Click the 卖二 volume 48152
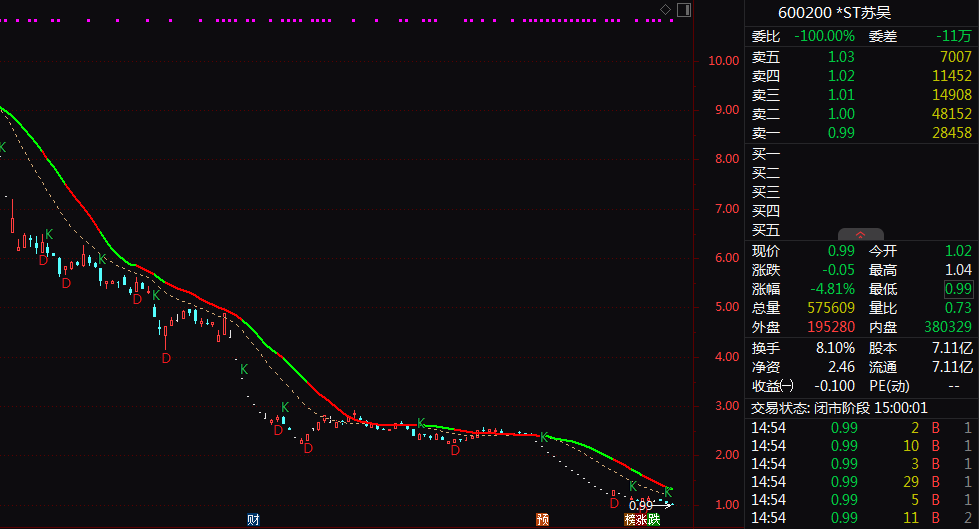Image resolution: width=979 pixels, height=529 pixels. [x=952, y=114]
